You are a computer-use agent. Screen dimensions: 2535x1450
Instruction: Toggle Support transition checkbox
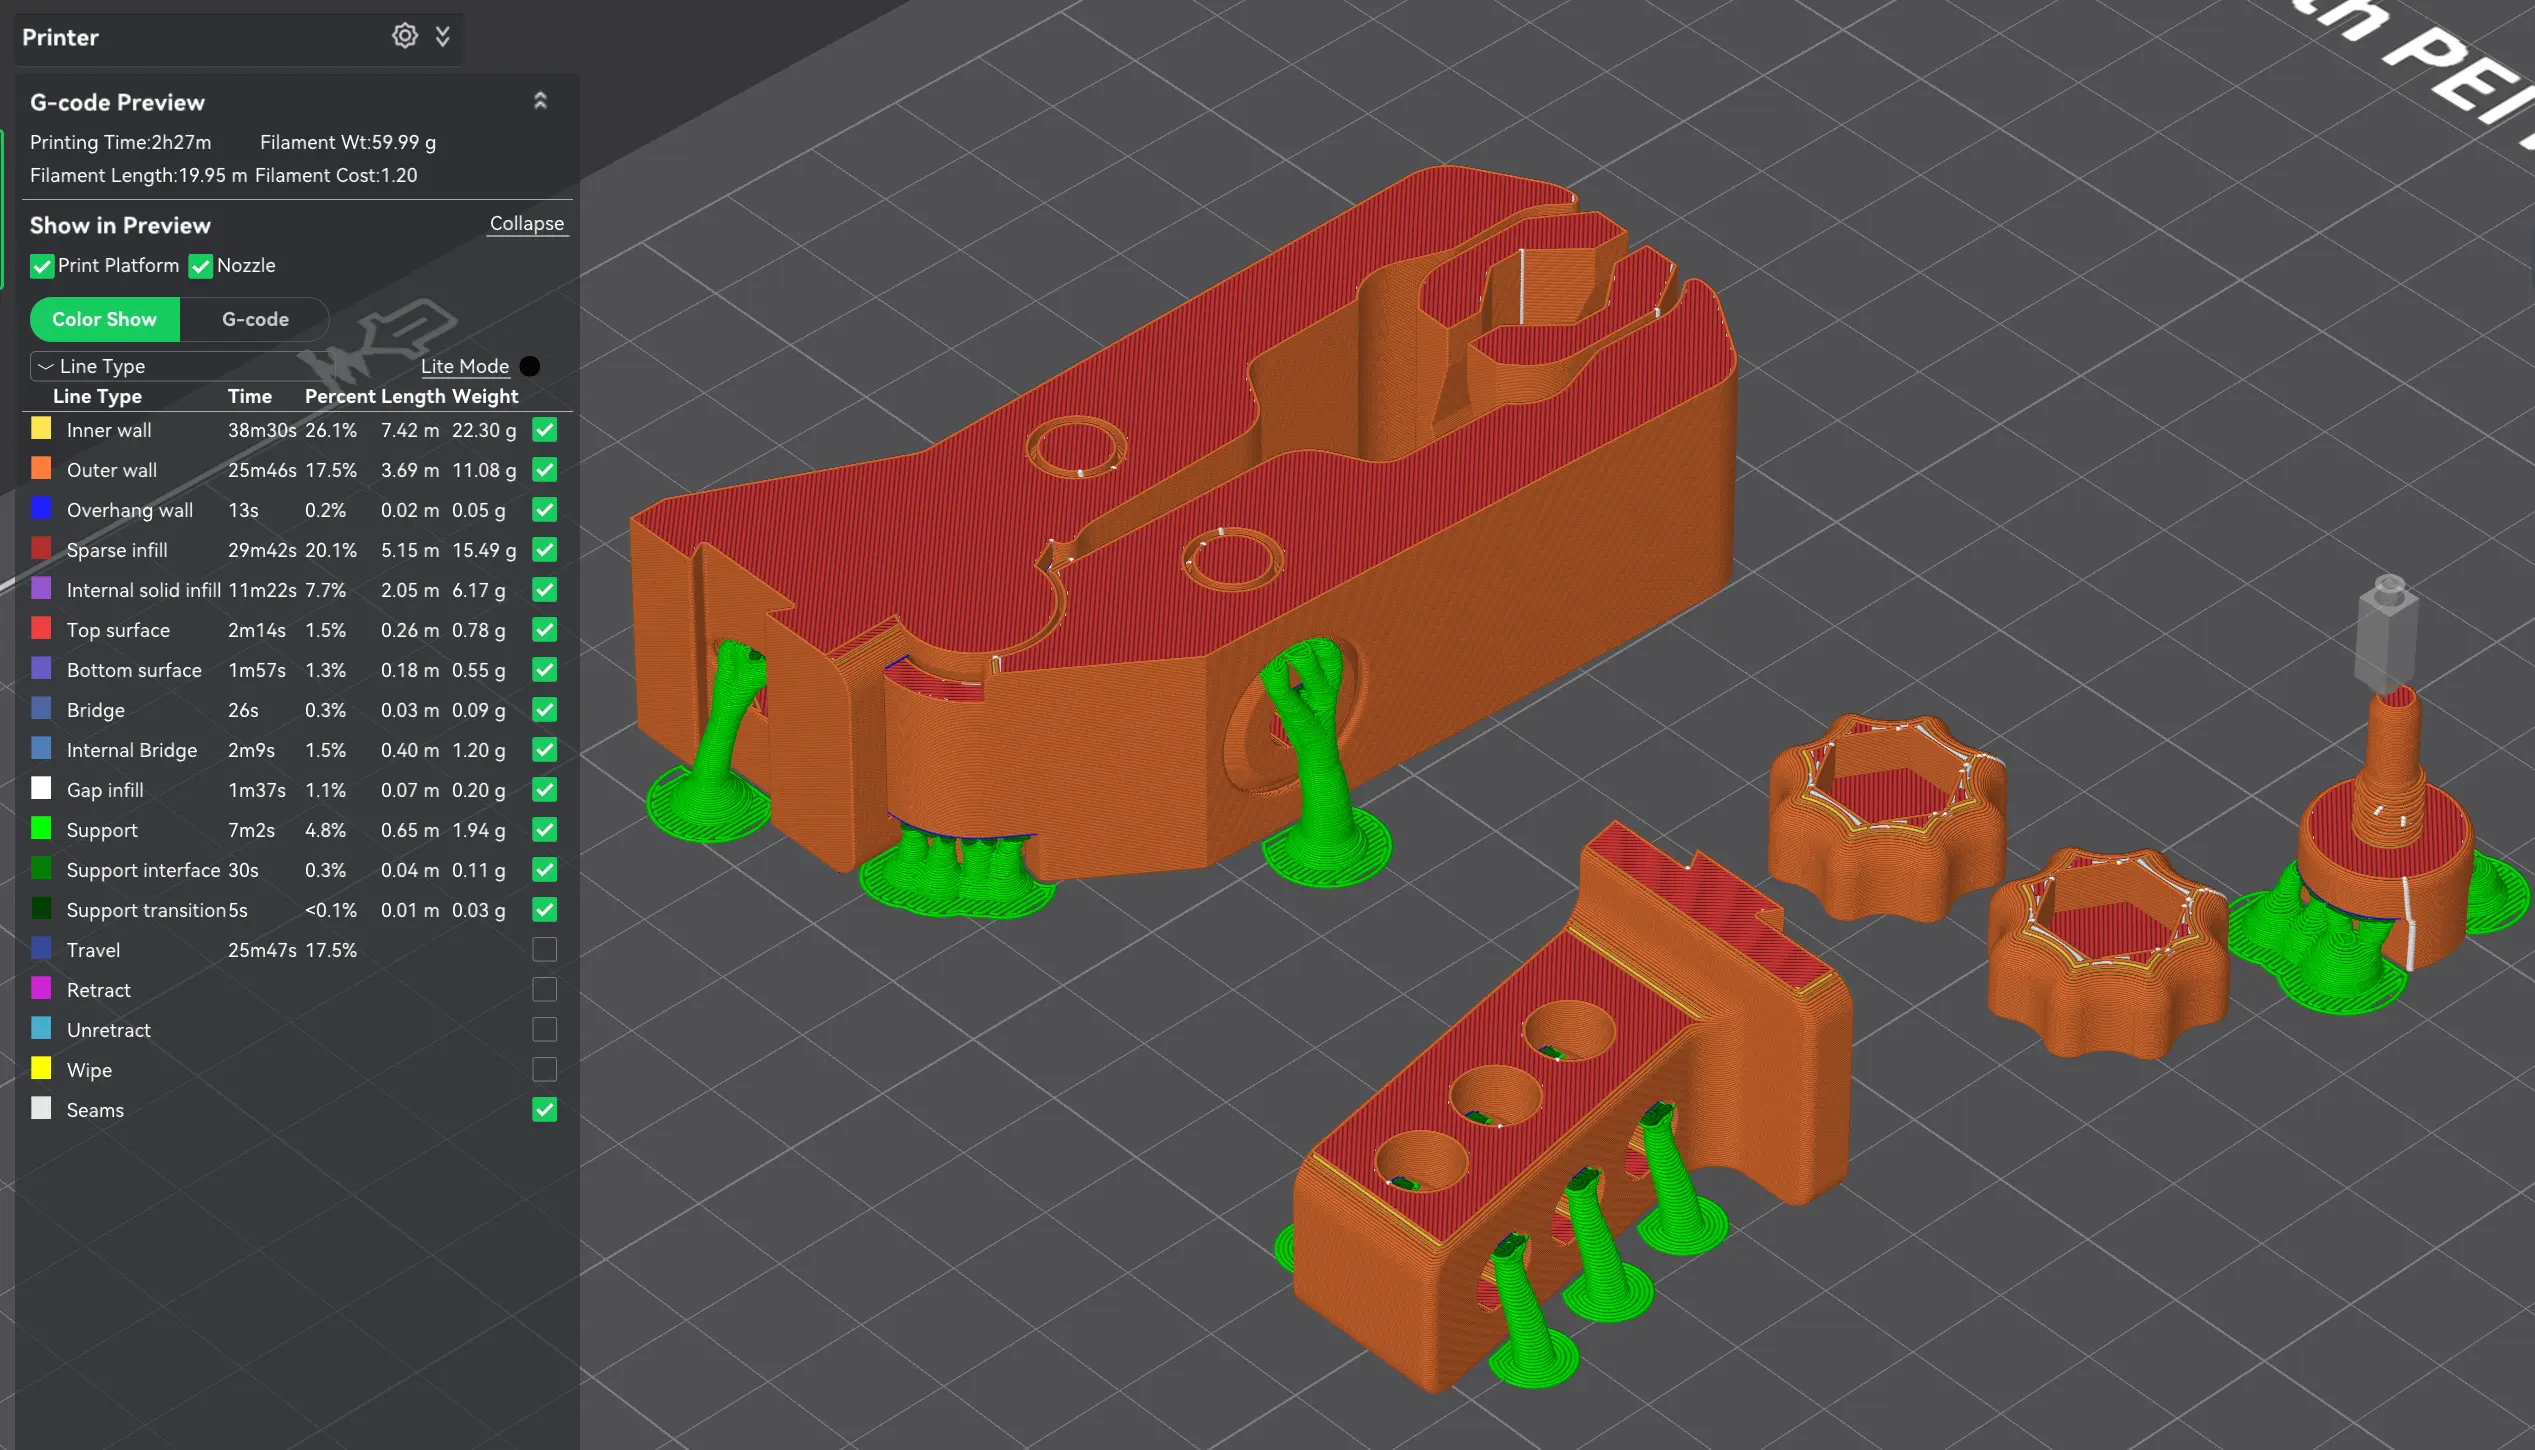(x=545, y=910)
